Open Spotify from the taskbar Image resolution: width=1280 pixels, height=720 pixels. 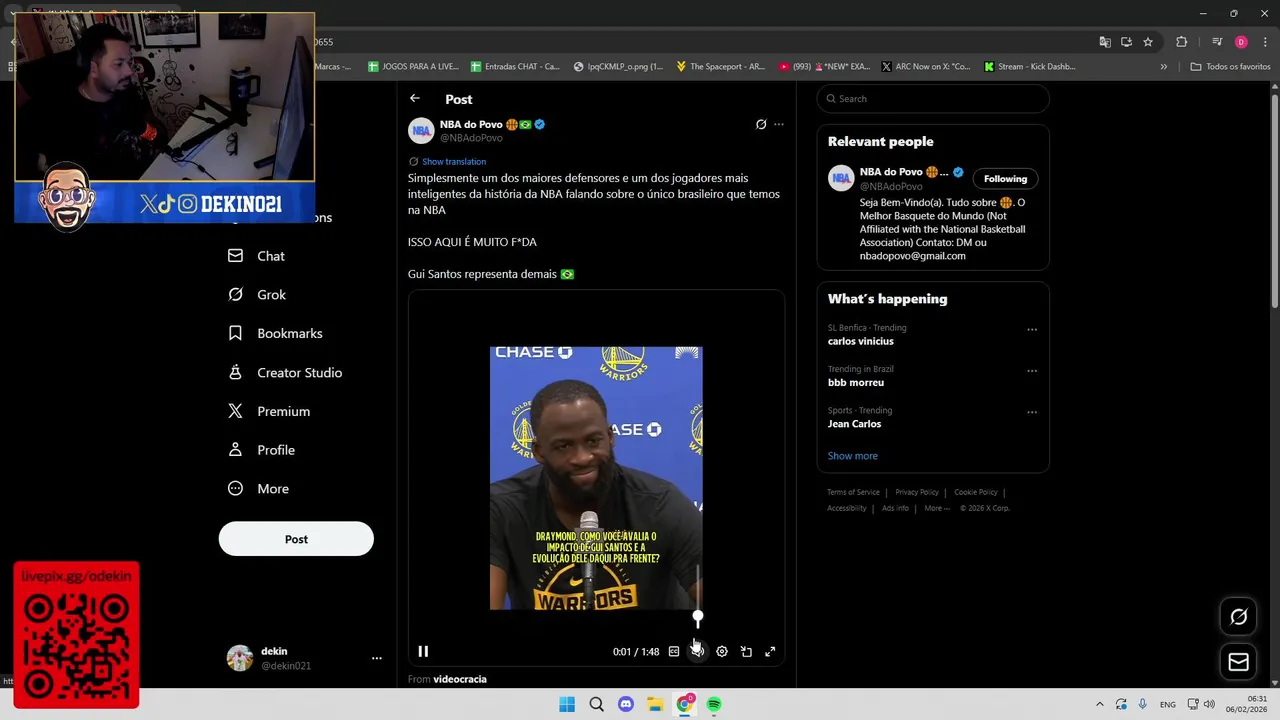pyautogui.click(x=714, y=704)
